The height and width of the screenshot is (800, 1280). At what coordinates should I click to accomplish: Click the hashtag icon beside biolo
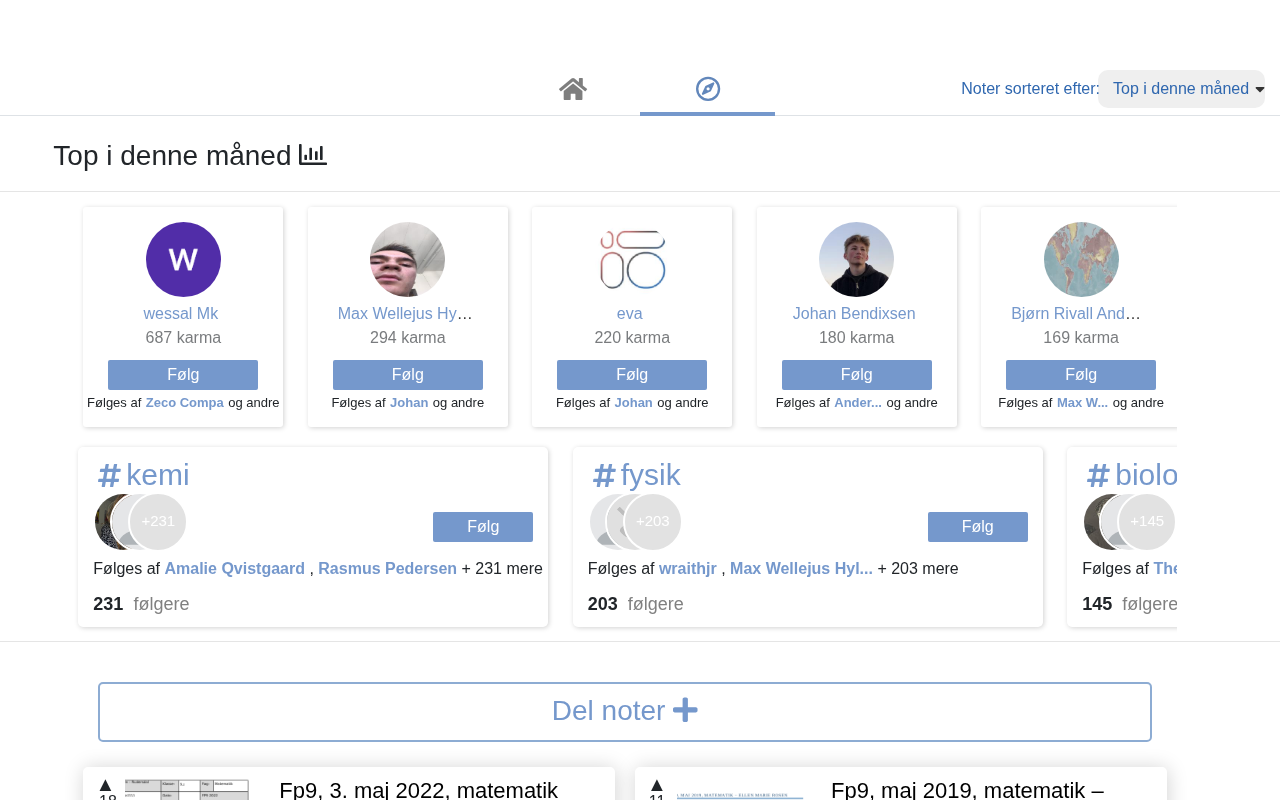click(1098, 476)
